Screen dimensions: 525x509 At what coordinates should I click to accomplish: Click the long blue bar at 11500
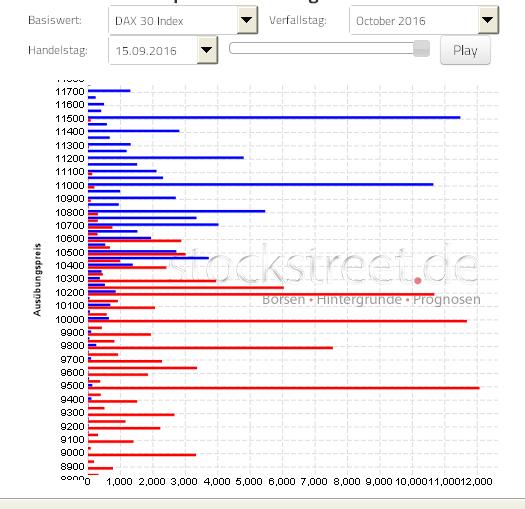tap(274, 117)
